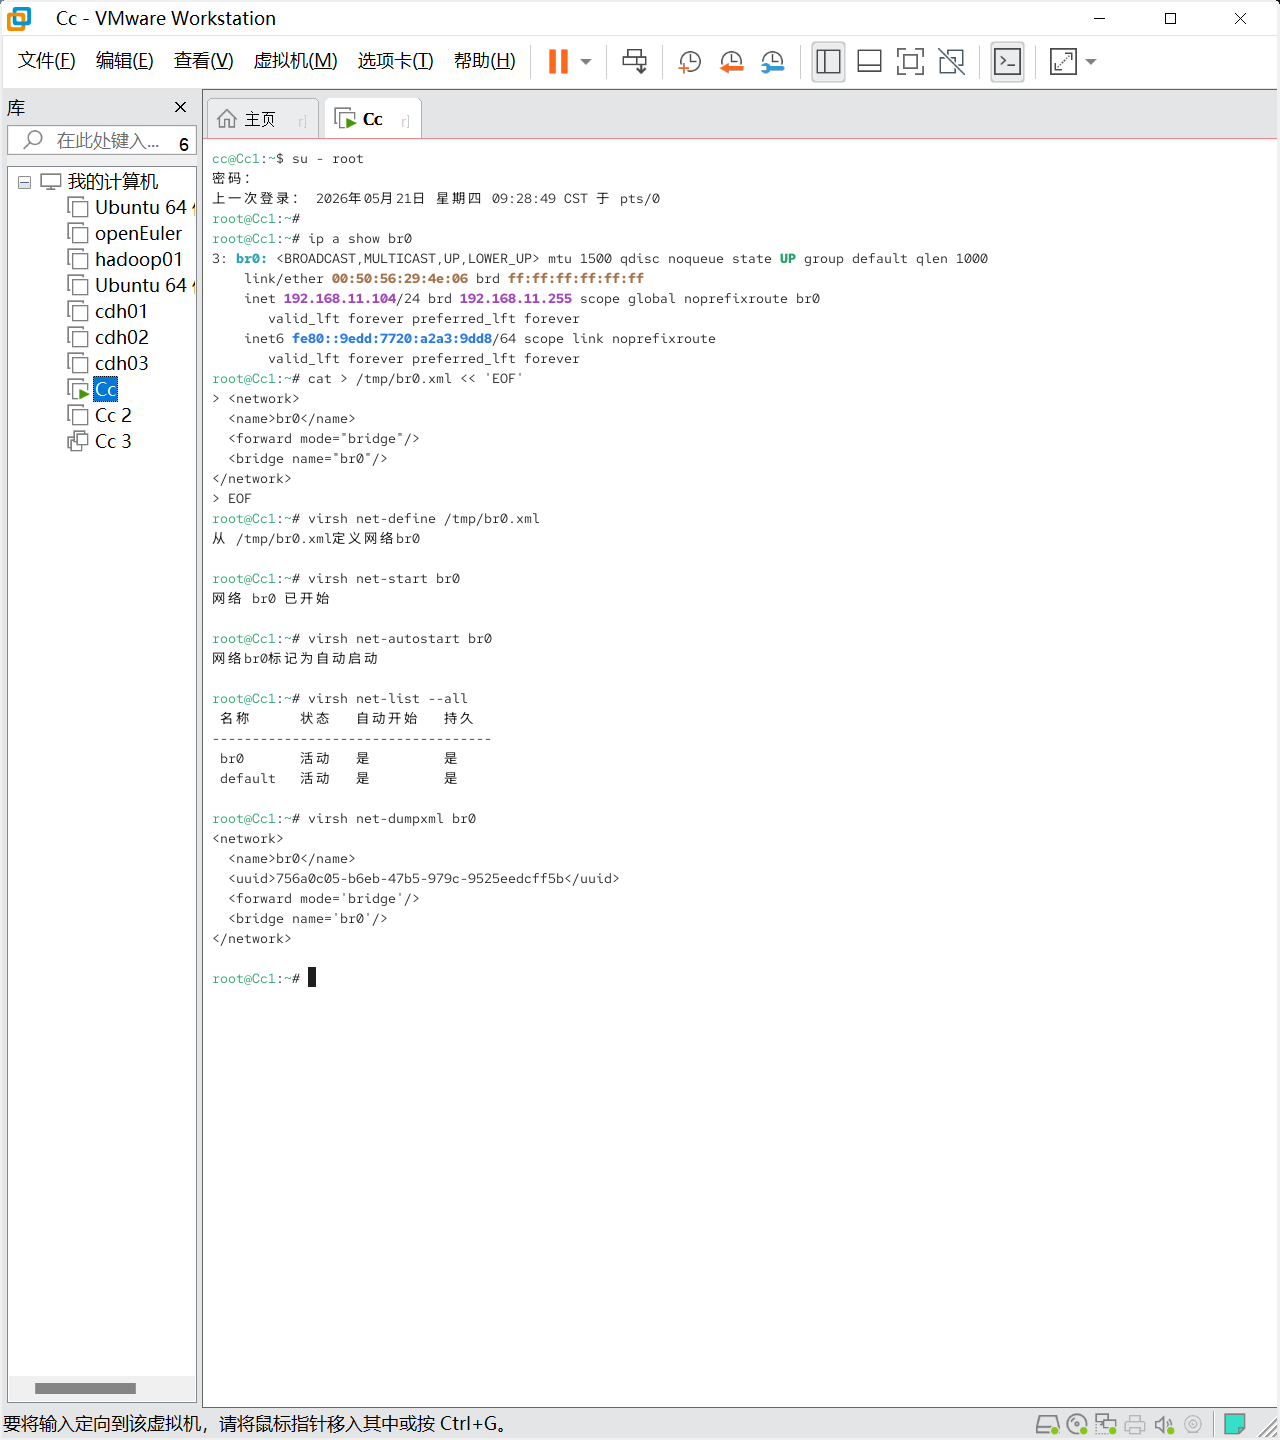Click the openEuler VM icon
Screen dimensions: 1280x1440
(x=78, y=233)
